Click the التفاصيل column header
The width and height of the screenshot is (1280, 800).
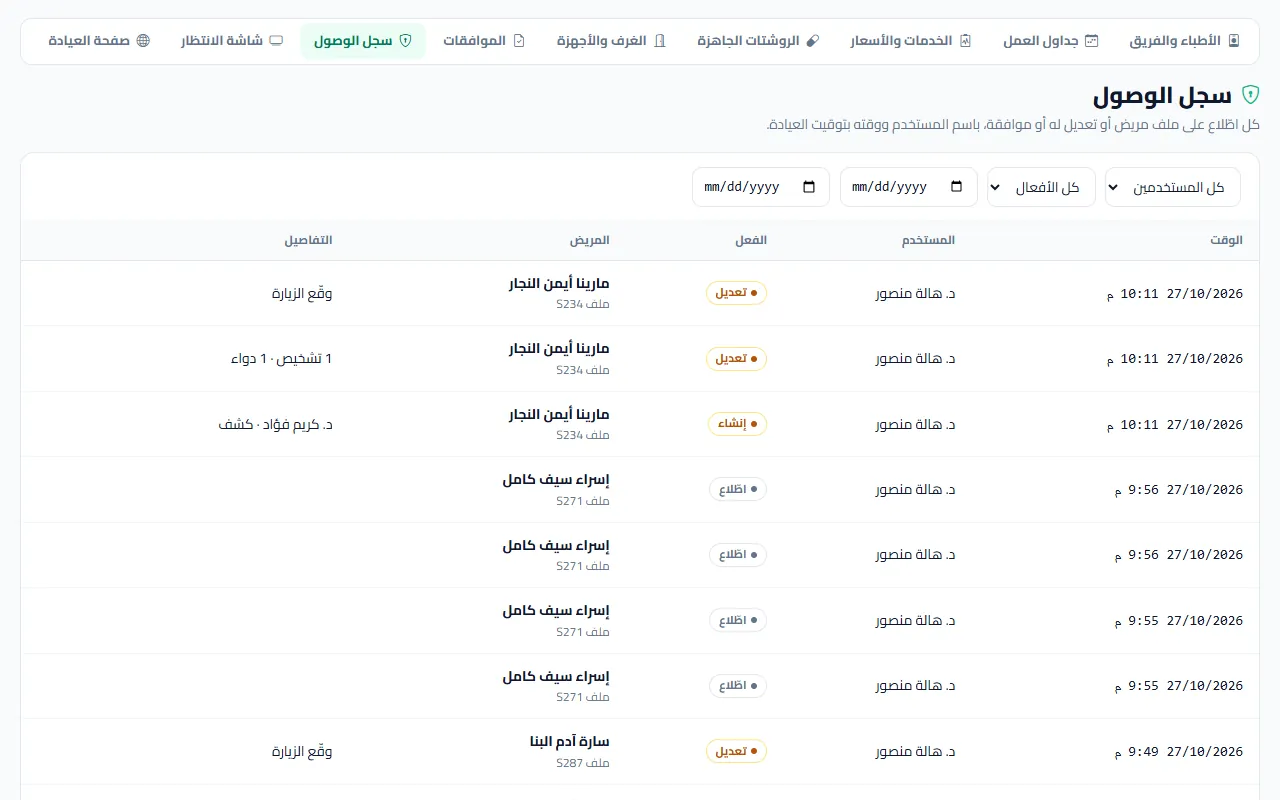point(308,240)
